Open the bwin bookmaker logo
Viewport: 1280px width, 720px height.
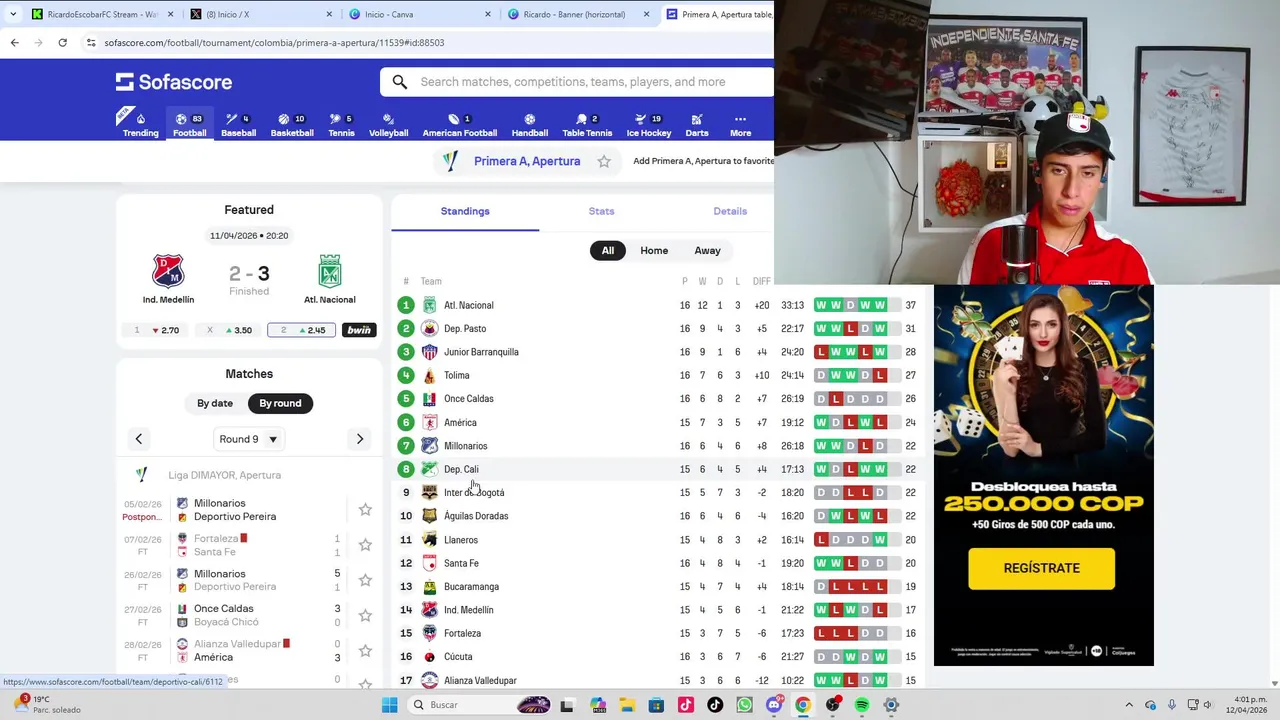[359, 330]
